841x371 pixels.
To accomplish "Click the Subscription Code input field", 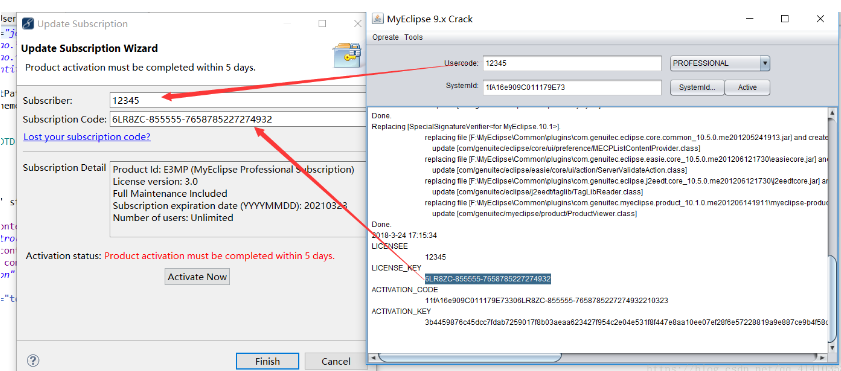I will [237, 119].
